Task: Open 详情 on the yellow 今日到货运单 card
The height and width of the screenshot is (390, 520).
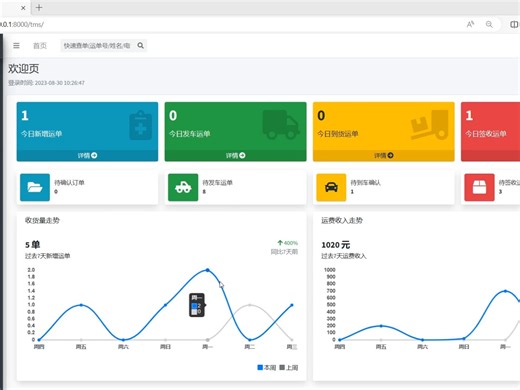Action: coord(383,155)
